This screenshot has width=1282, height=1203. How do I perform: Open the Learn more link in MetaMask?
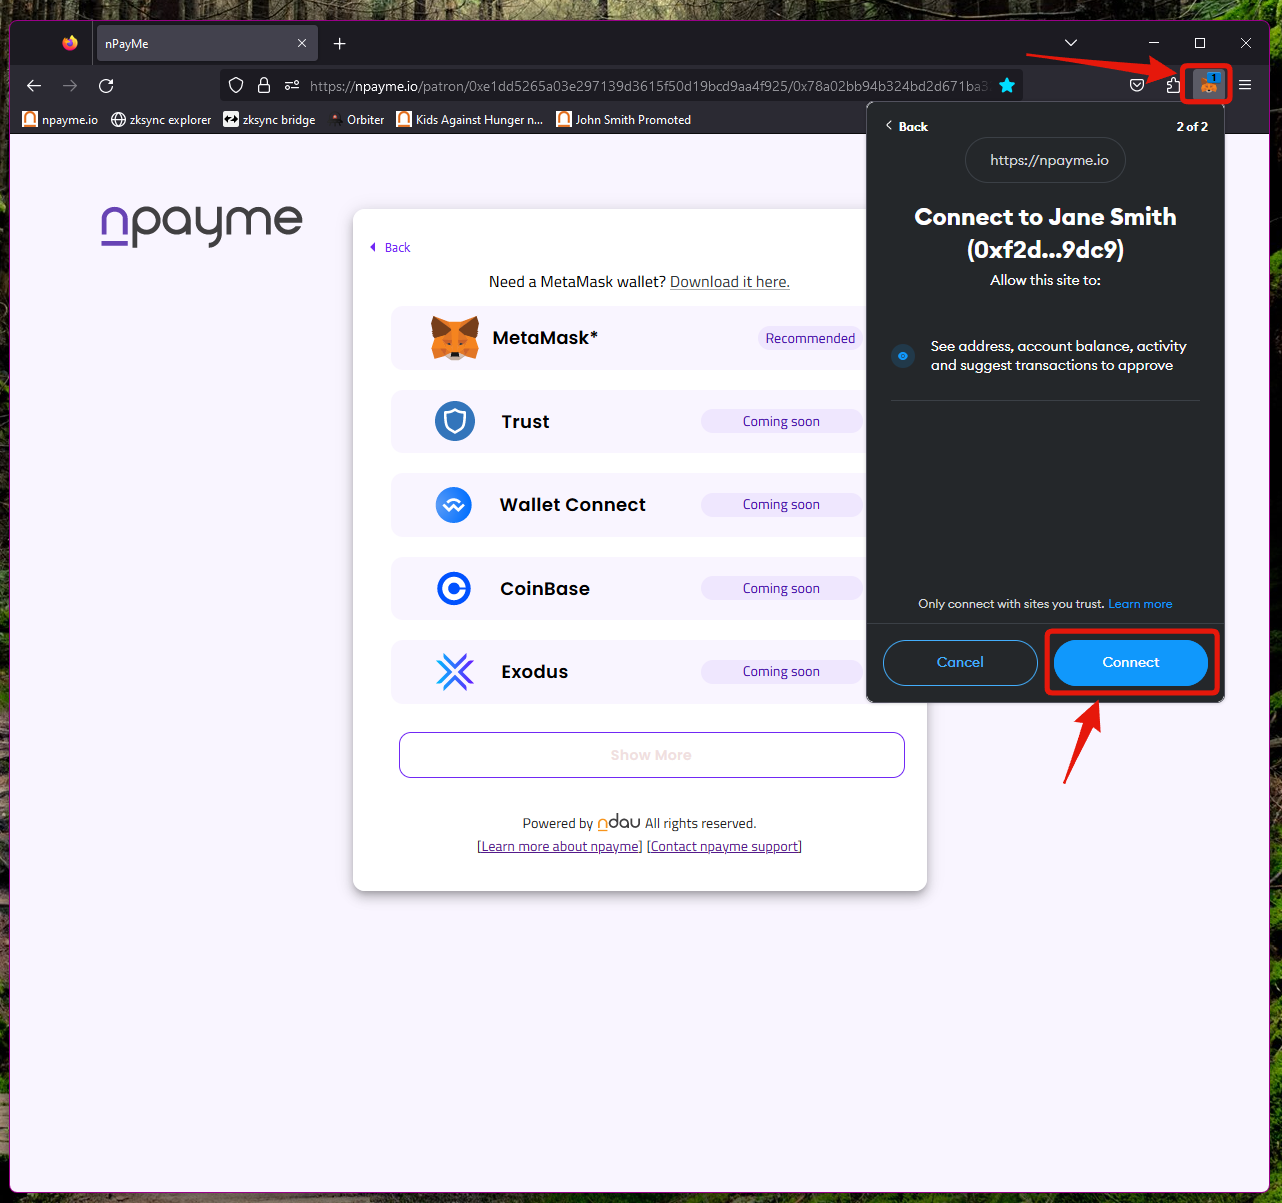(x=1140, y=604)
